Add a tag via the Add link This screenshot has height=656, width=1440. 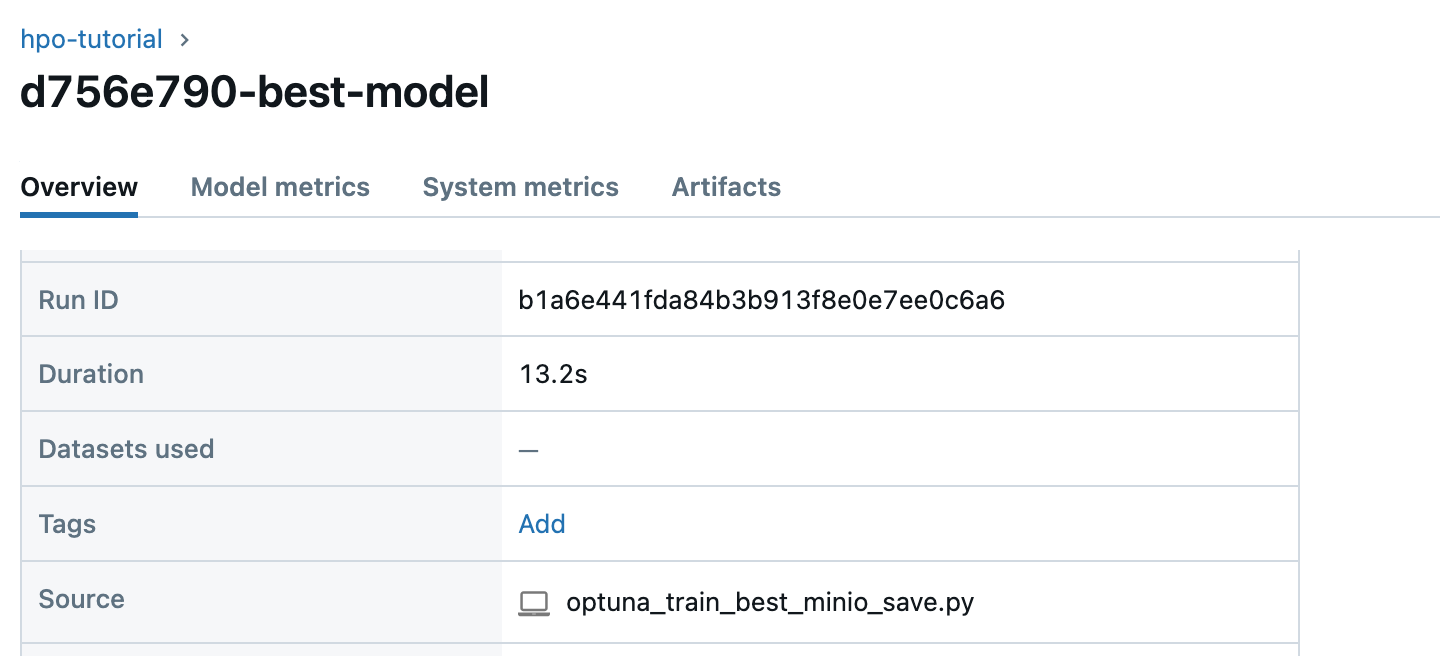pyautogui.click(x=542, y=524)
